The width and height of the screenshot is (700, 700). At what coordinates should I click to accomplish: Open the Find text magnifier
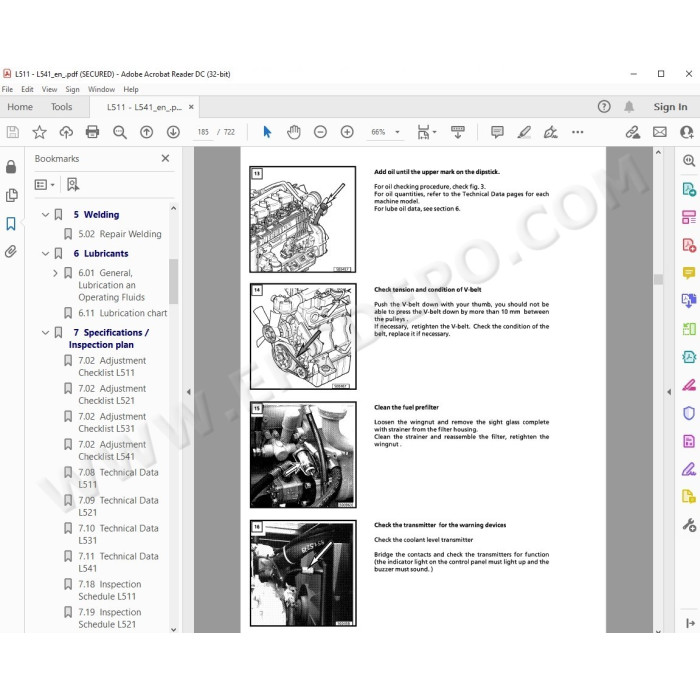pos(120,132)
